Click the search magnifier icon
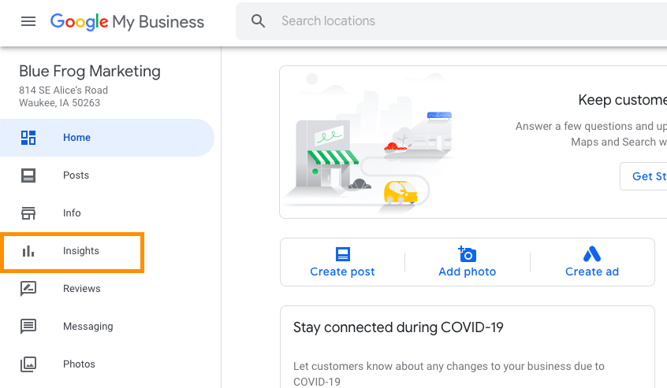This screenshot has width=667, height=388. [258, 21]
